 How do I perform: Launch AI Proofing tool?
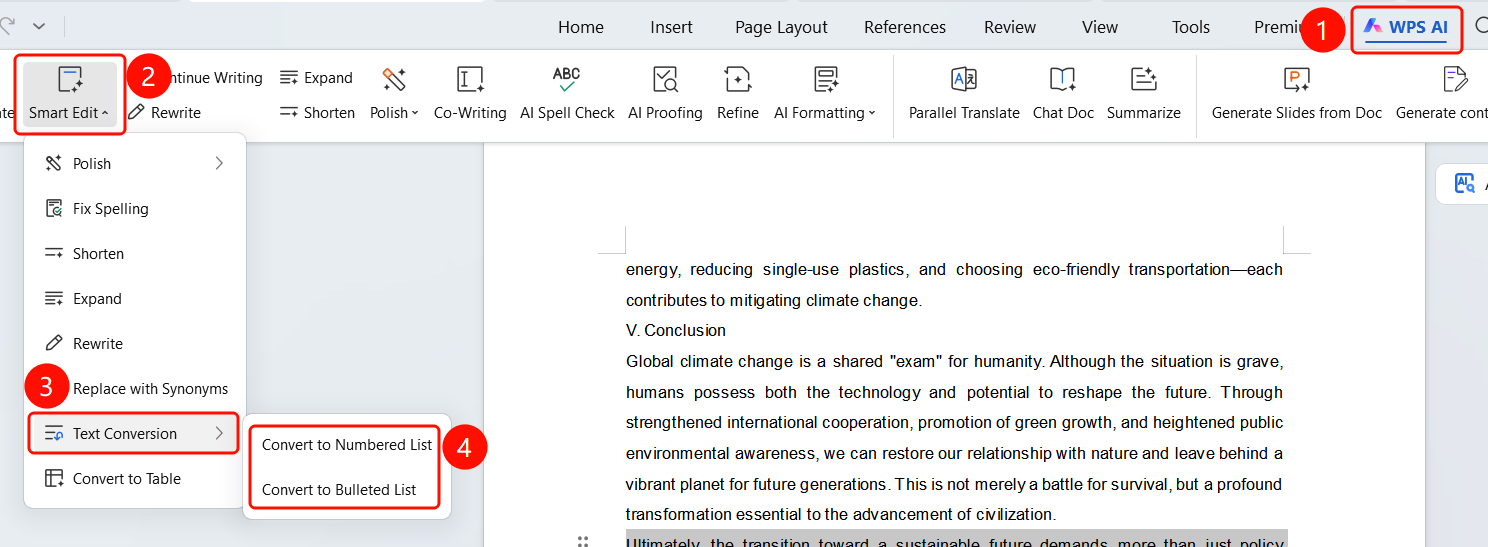pos(665,95)
